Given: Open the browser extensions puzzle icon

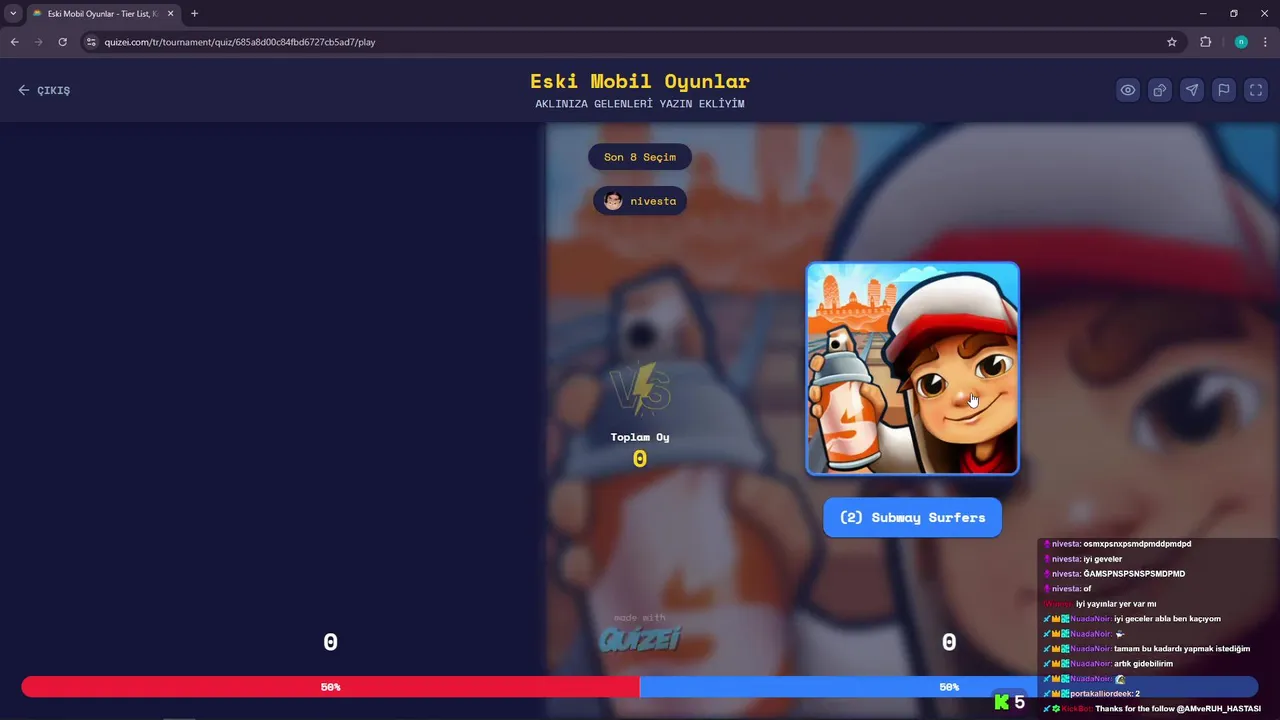Looking at the screenshot, I should click(1205, 42).
